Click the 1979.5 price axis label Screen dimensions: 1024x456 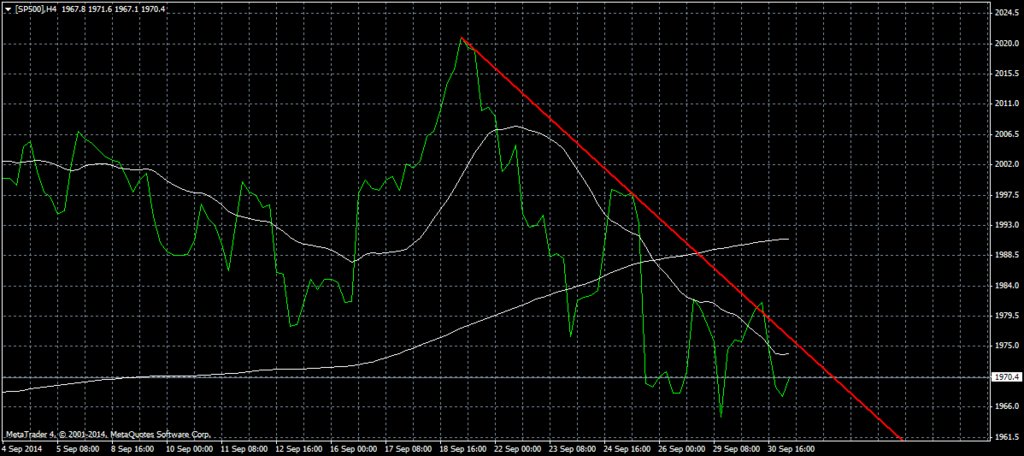tap(1005, 316)
